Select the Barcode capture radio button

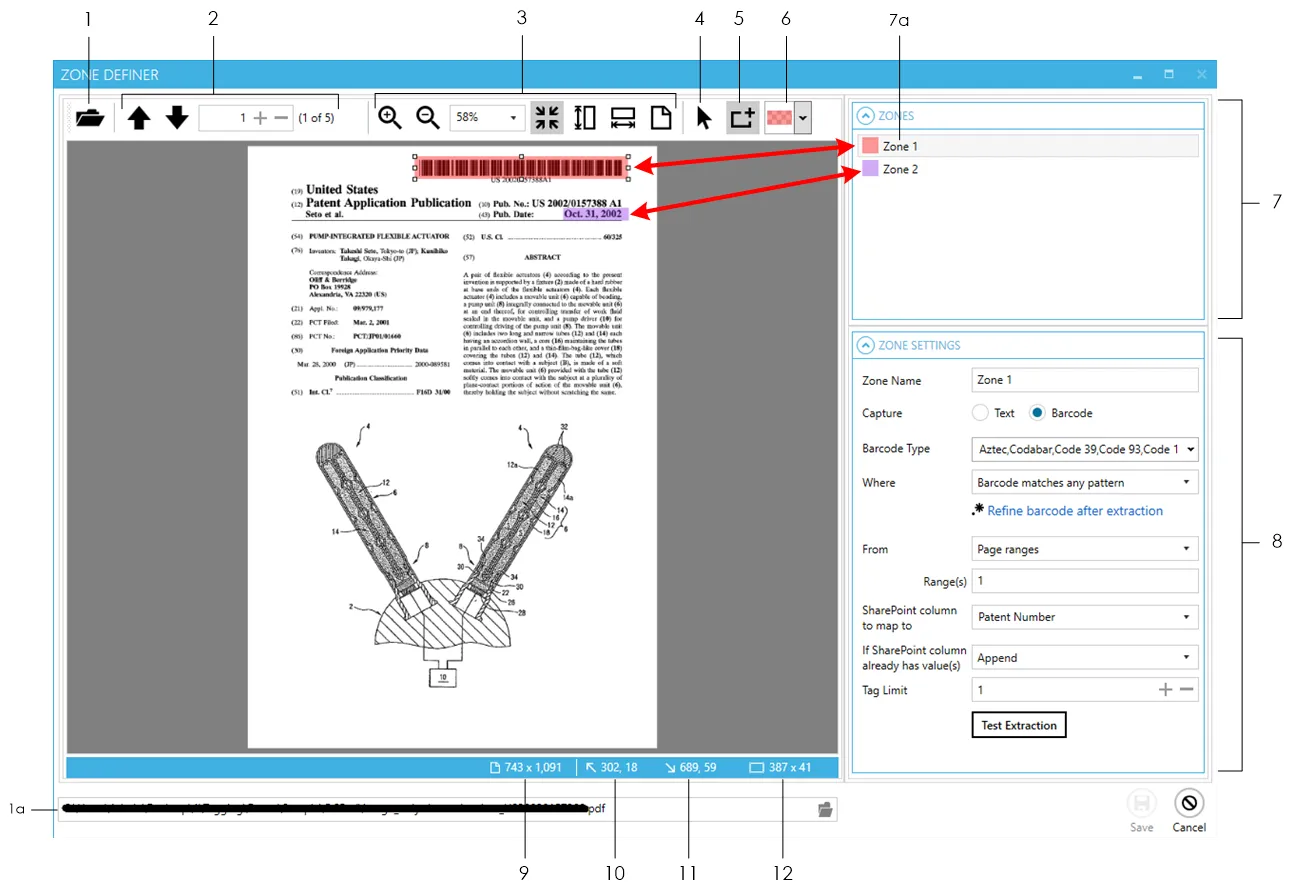tap(1038, 413)
